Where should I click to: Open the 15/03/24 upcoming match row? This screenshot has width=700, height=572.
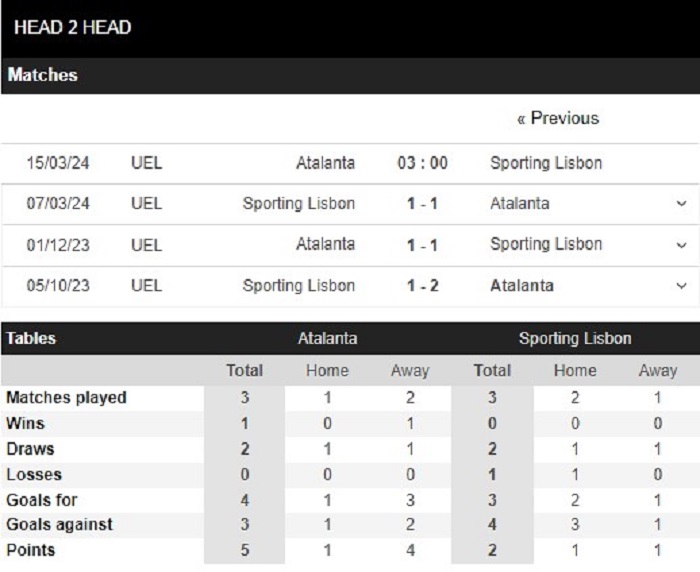click(350, 163)
